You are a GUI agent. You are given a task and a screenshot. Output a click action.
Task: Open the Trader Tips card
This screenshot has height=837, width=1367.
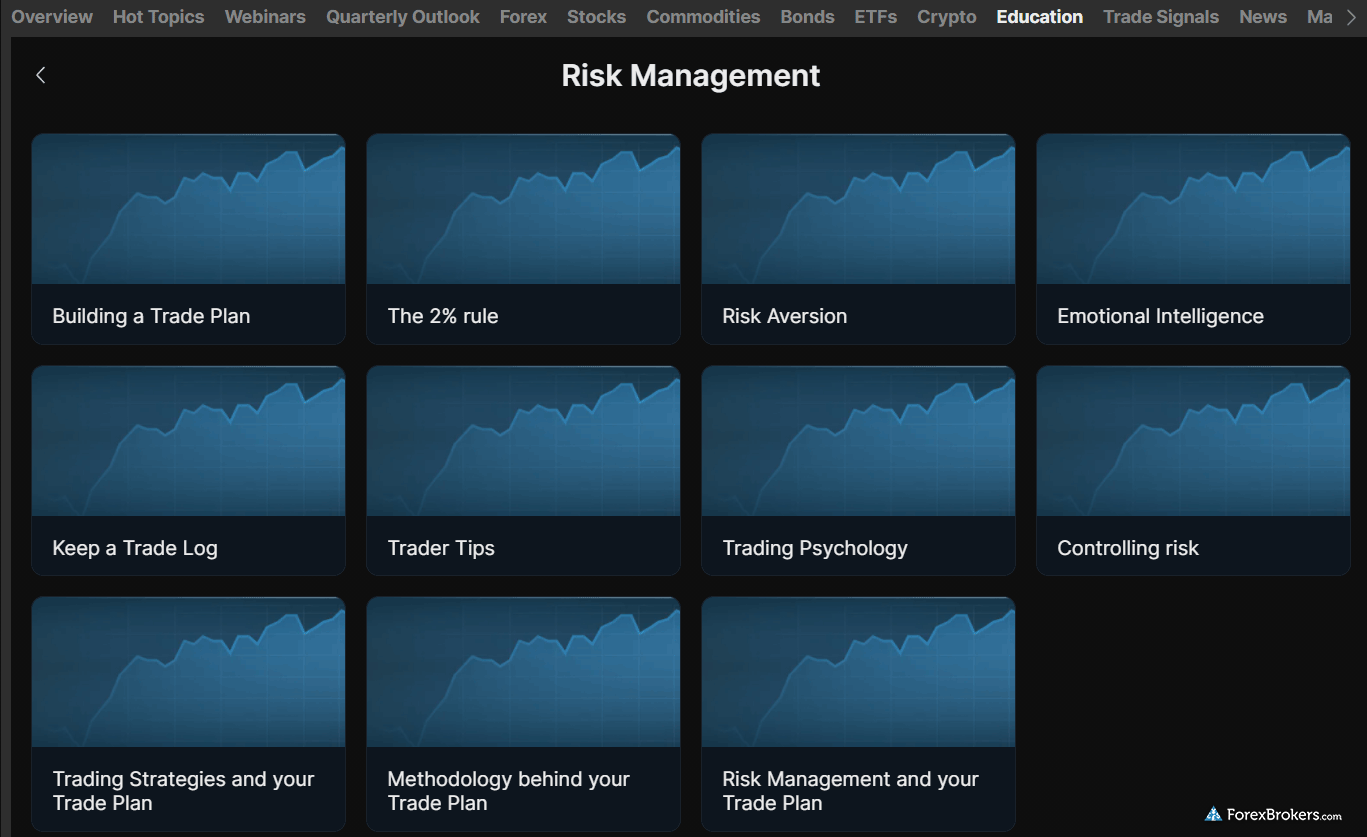[523, 470]
